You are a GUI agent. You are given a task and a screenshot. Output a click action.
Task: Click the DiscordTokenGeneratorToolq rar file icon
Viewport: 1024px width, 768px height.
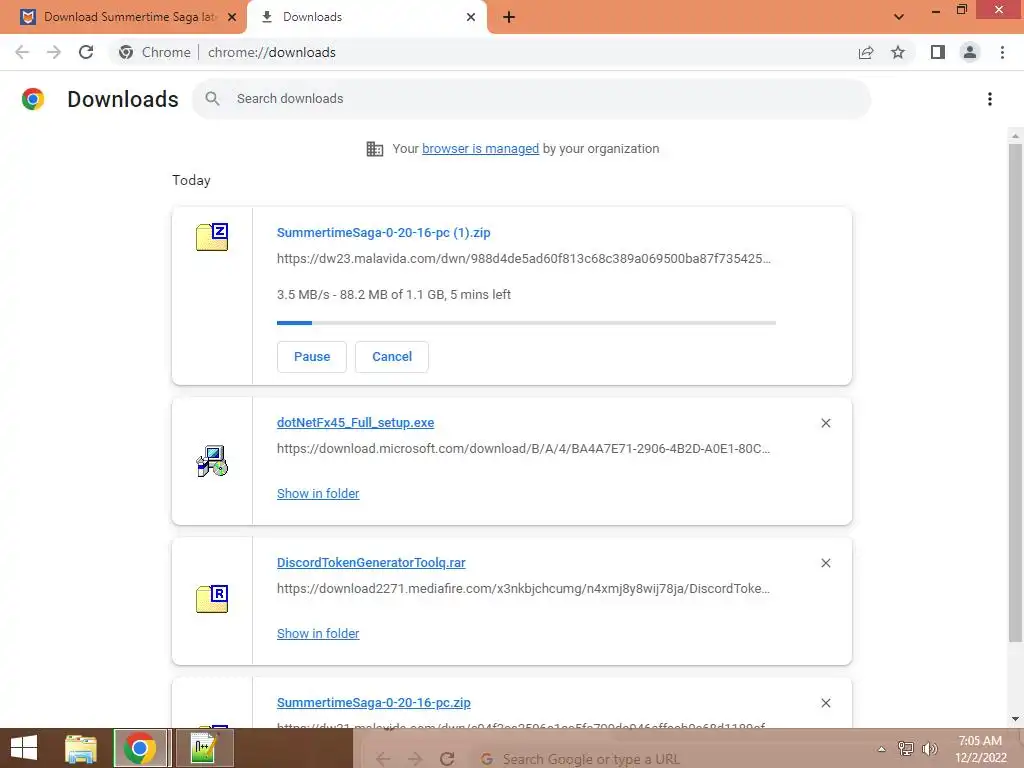pyautogui.click(x=212, y=599)
